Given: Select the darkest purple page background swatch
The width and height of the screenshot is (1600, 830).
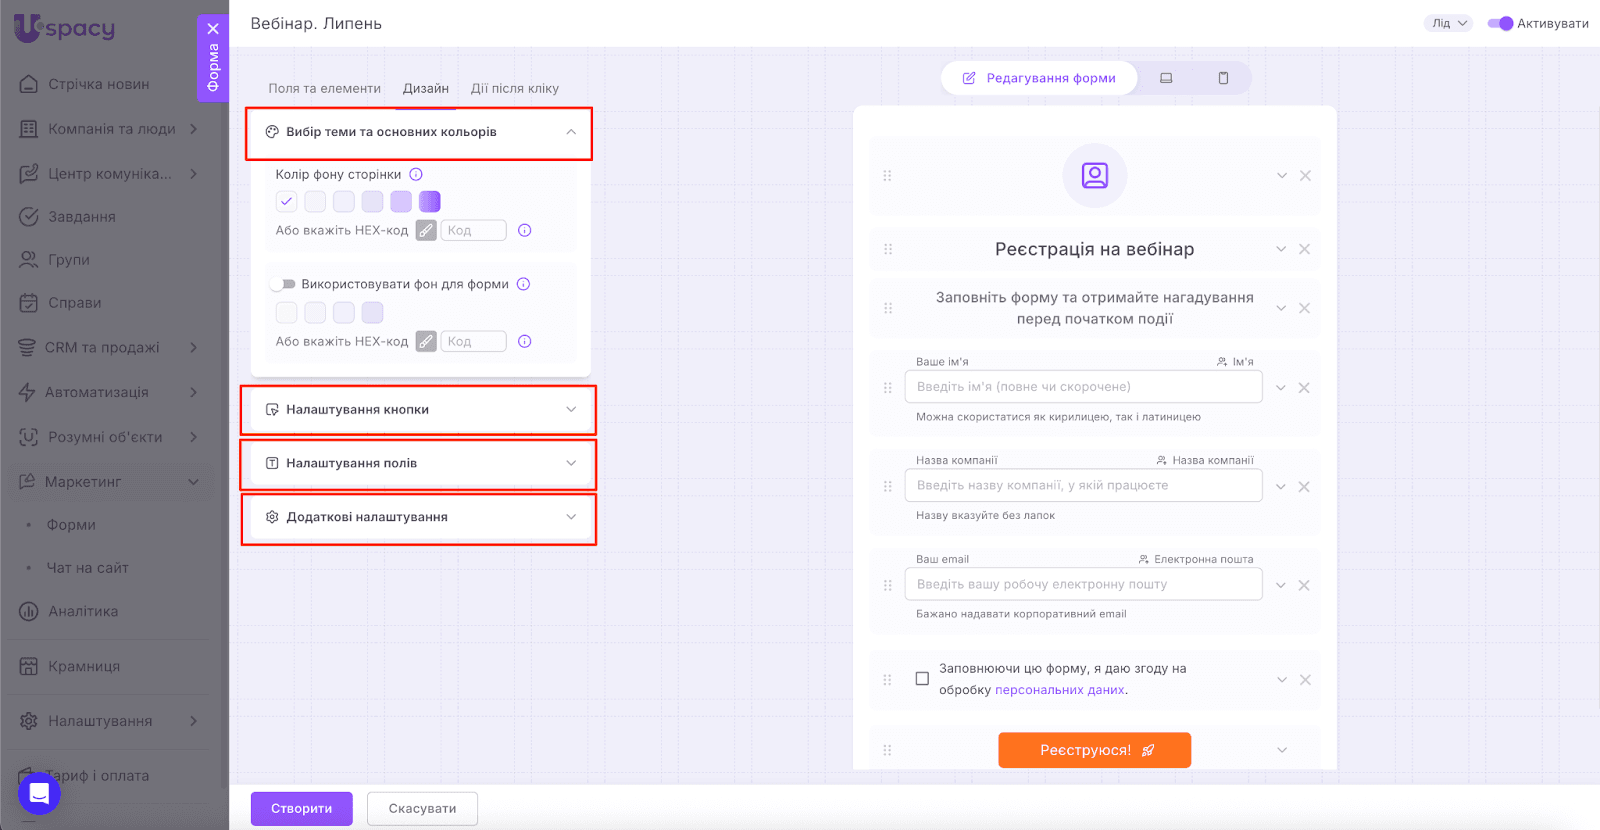Looking at the screenshot, I should click(430, 202).
